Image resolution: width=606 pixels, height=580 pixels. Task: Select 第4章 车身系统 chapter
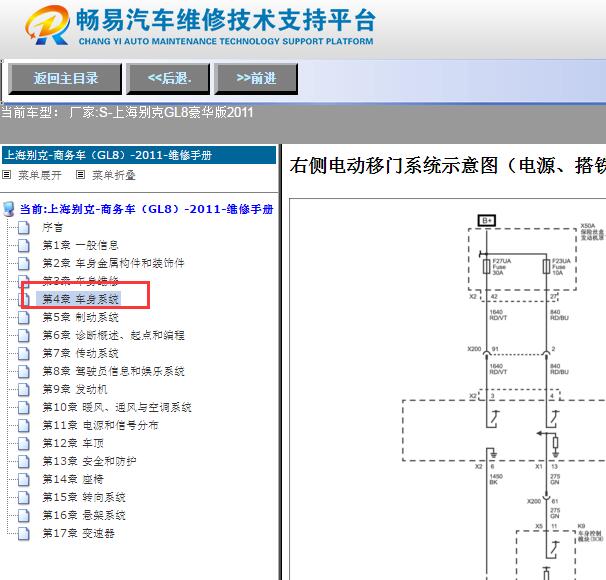click(81, 299)
